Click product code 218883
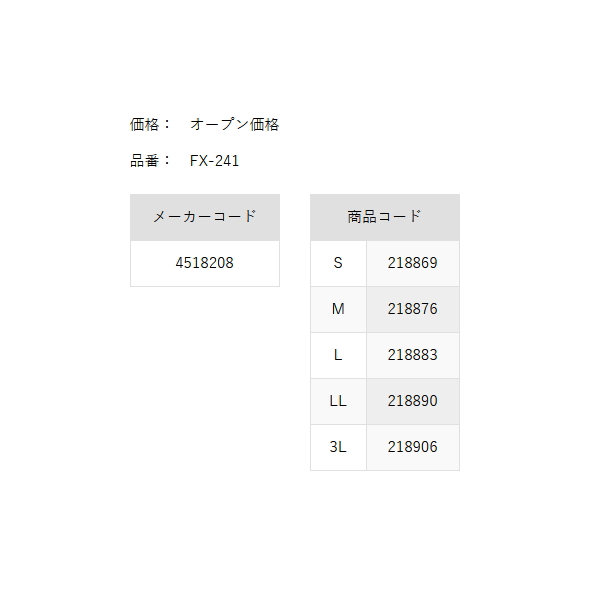This screenshot has width=600, height=600. tap(413, 355)
